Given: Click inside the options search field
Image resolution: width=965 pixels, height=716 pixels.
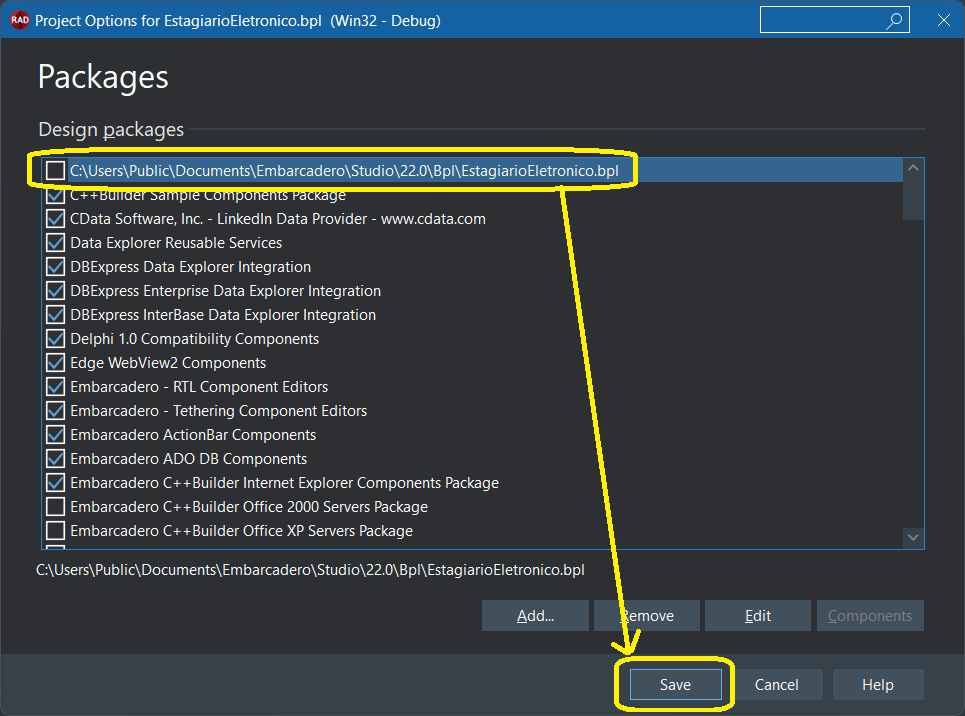Looking at the screenshot, I should tap(820, 20).
